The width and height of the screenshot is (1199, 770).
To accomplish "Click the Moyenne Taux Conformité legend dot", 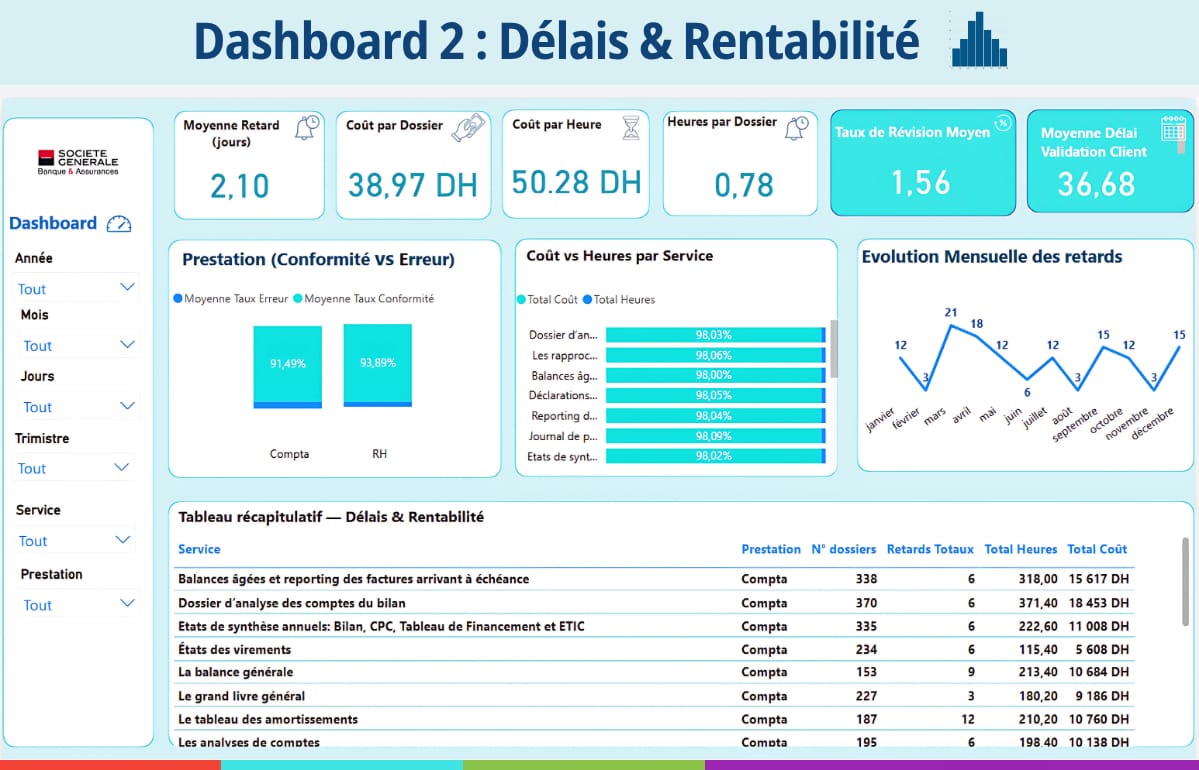I will coord(298,298).
